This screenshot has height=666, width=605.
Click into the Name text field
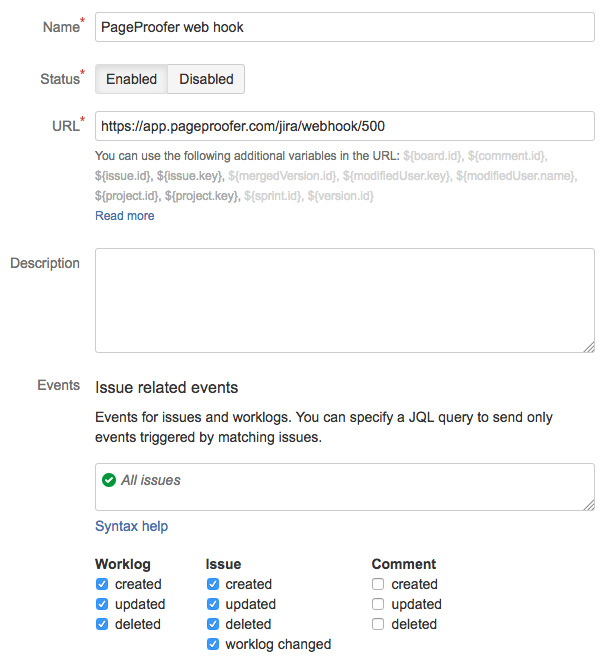tap(344, 27)
